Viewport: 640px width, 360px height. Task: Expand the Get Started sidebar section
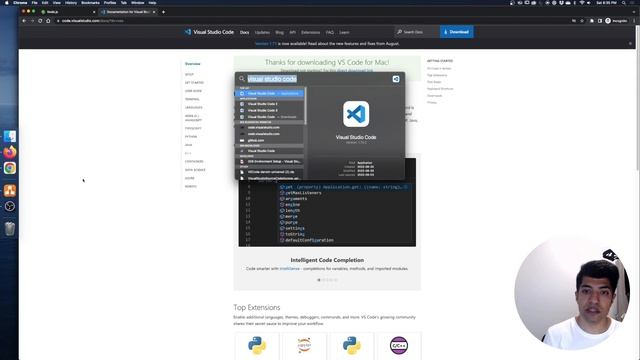pyautogui.click(x=194, y=83)
